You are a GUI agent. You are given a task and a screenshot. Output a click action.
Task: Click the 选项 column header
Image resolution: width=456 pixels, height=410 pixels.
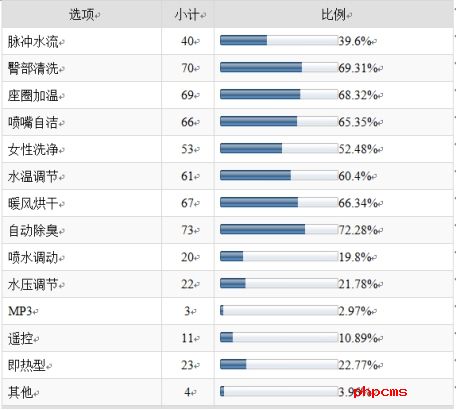[x=82, y=15]
